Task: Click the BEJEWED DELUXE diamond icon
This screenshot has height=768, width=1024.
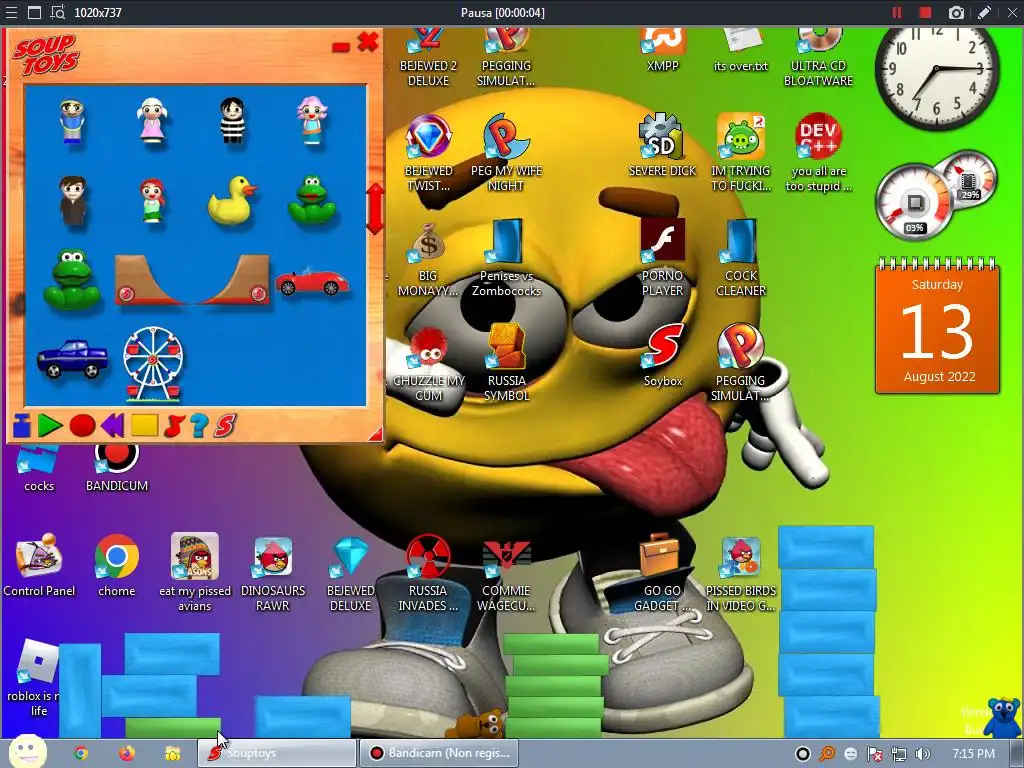Action: click(351, 575)
